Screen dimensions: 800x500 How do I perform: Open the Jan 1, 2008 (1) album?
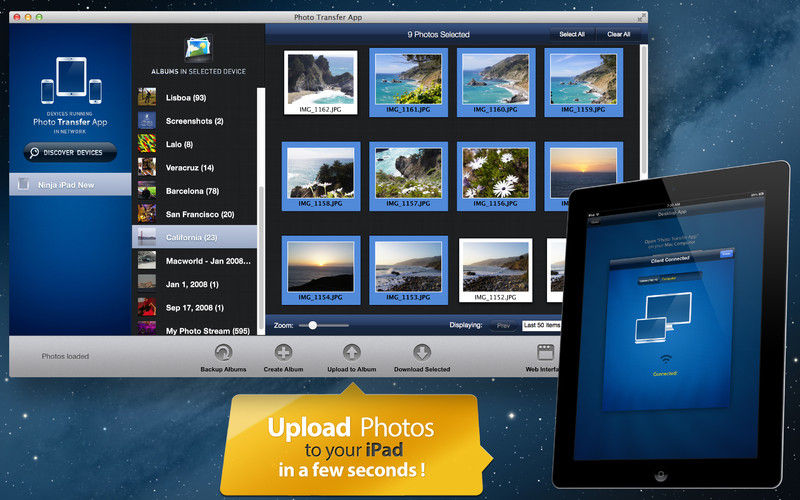pyautogui.click(x=194, y=284)
